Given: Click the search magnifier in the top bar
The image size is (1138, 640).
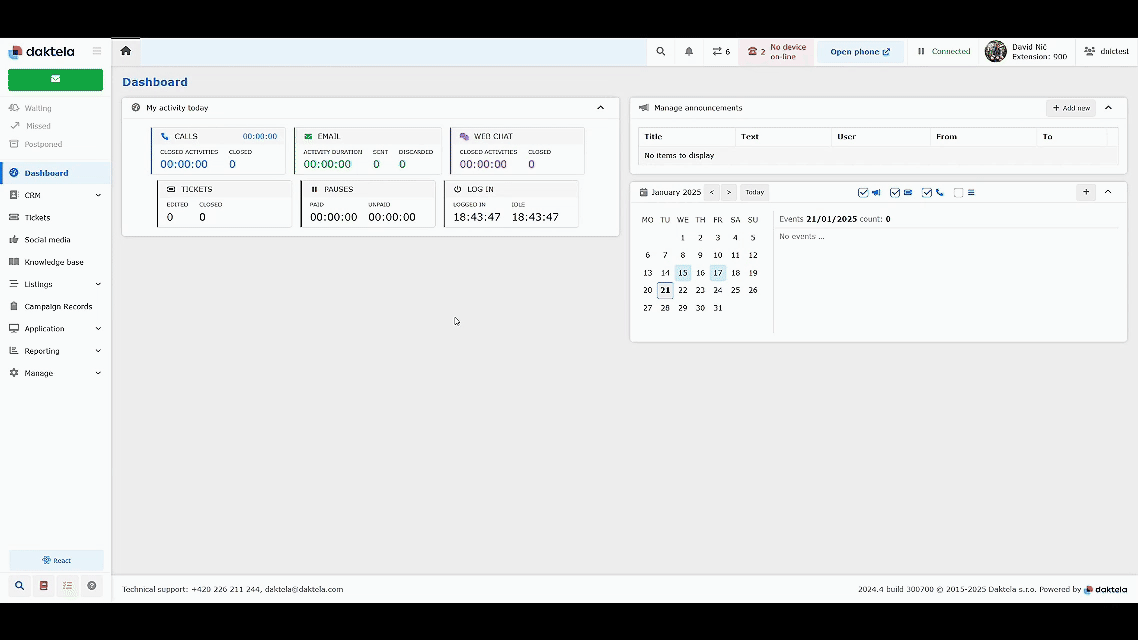Looking at the screenshot, I should pos(660,52).
